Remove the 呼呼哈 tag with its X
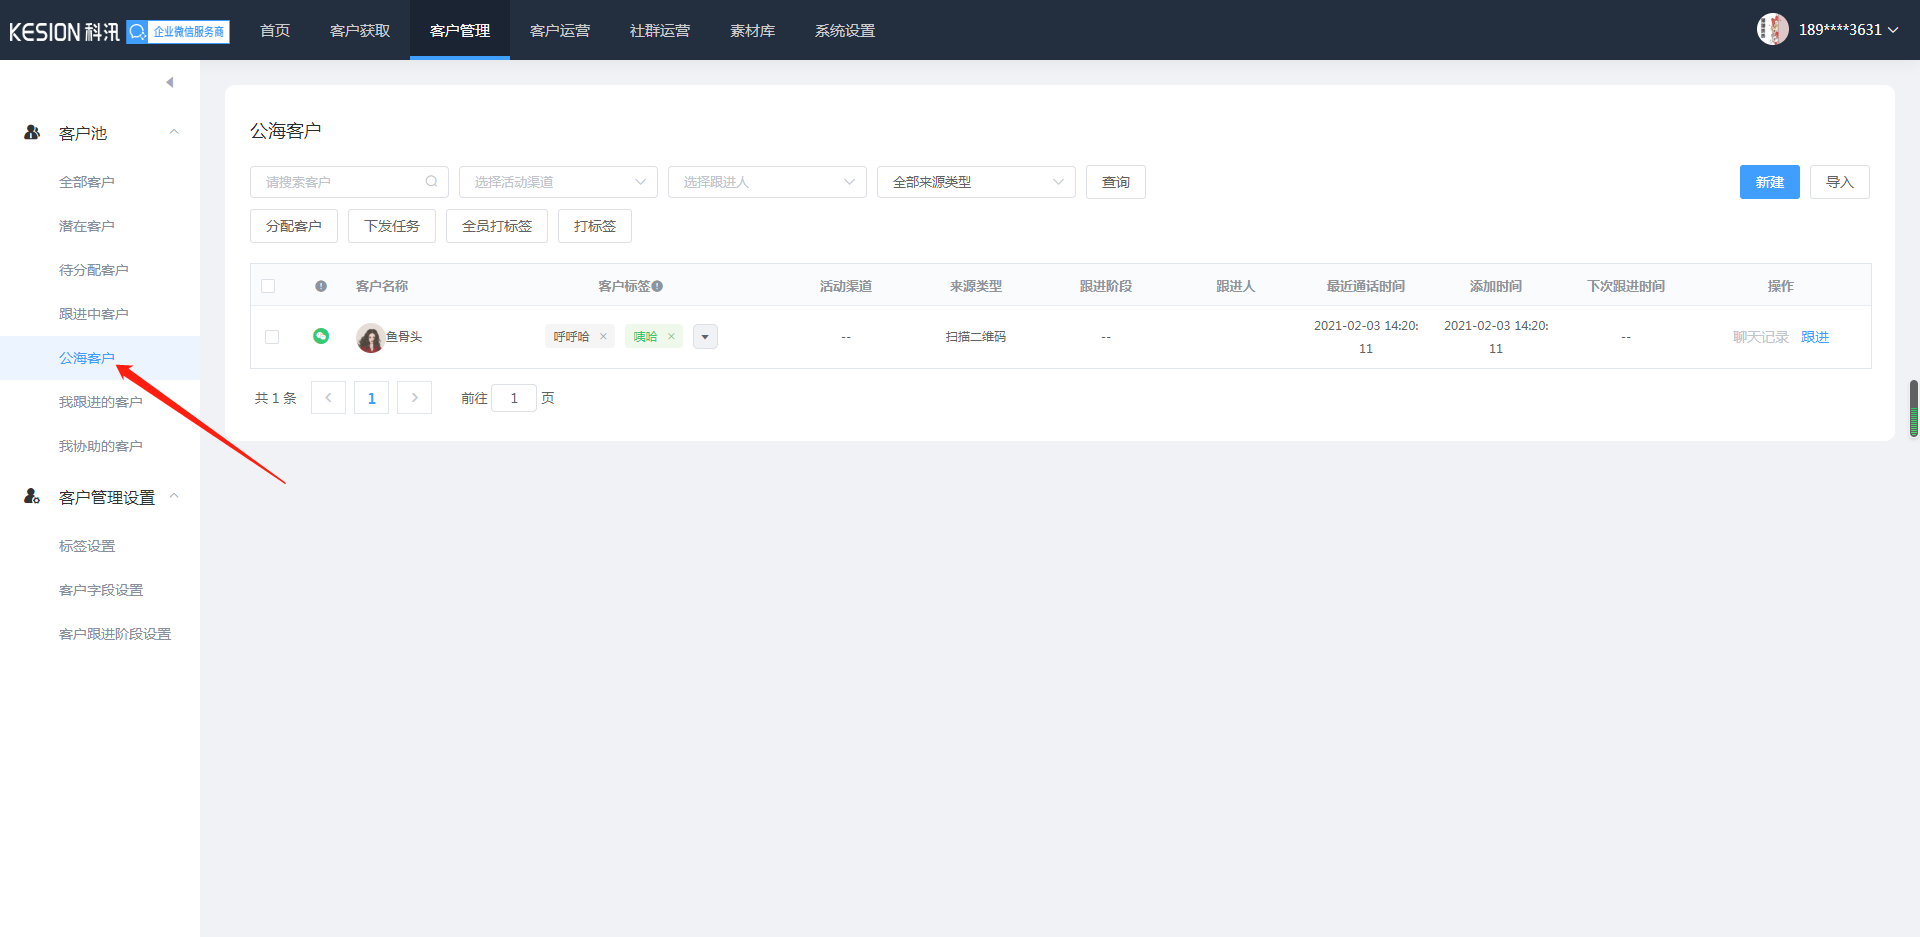 click(603, 337)
